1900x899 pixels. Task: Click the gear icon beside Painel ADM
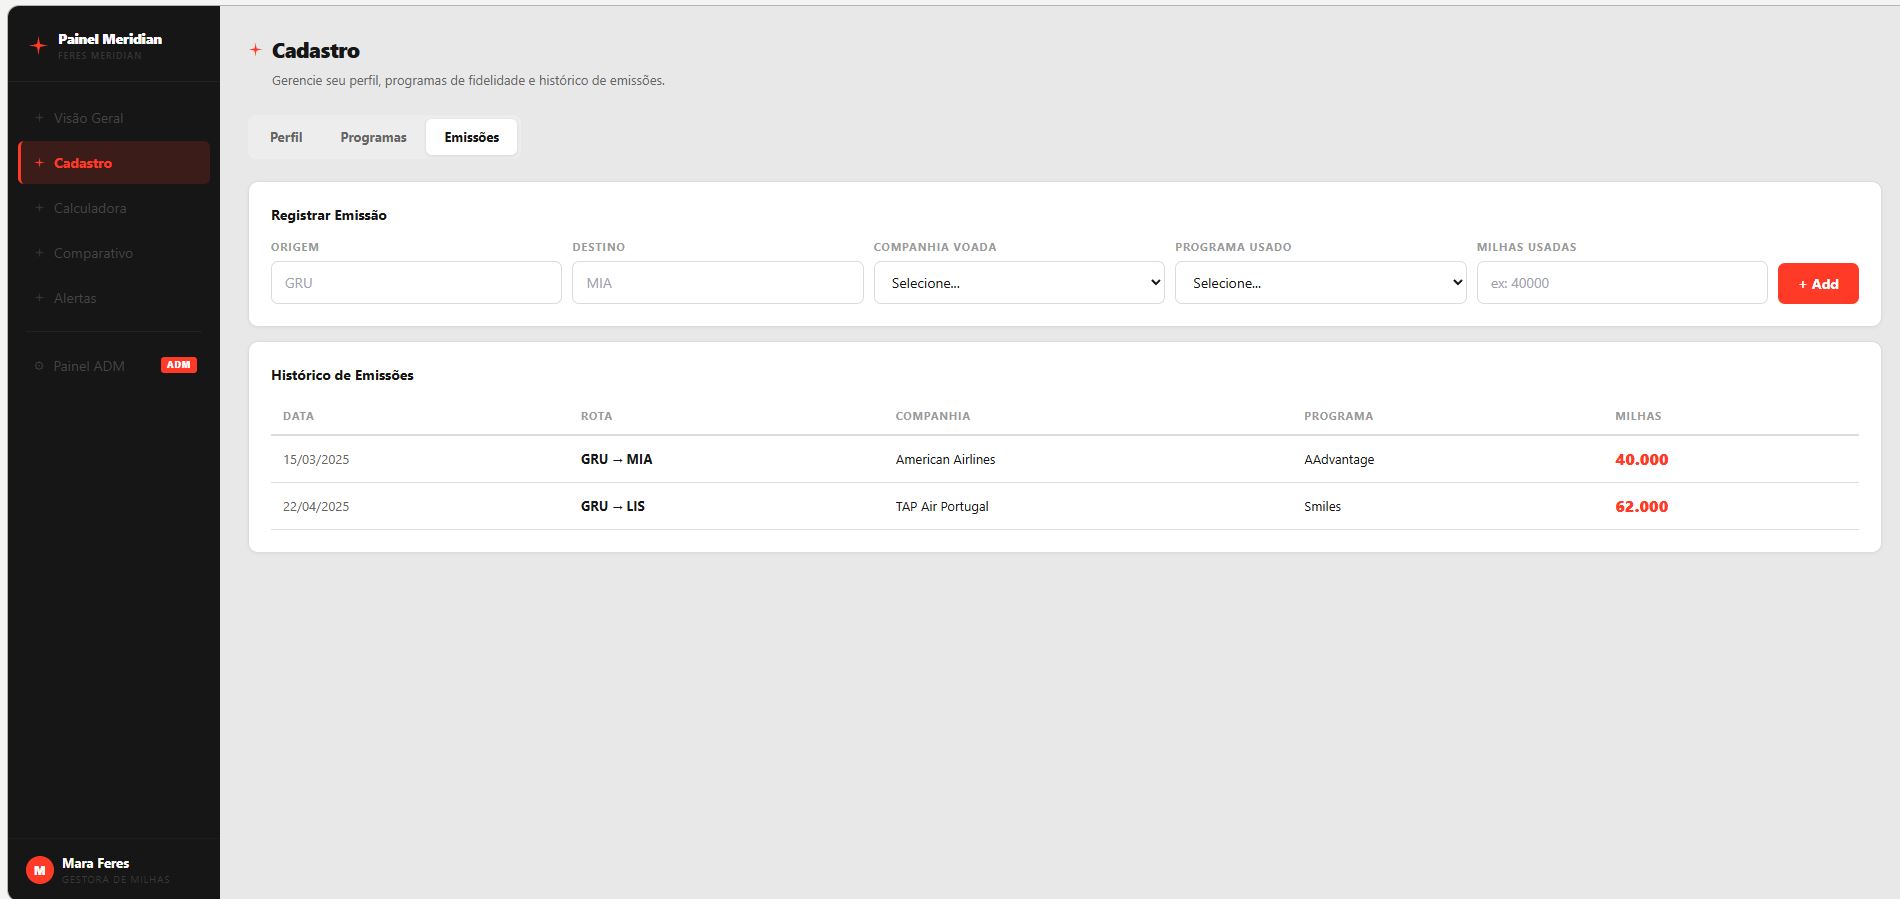coord(39,366)
